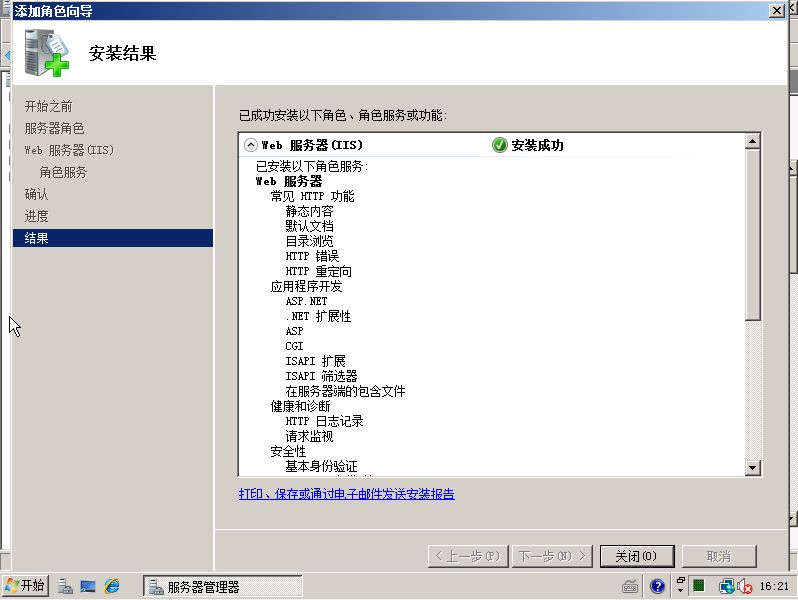
Task: Click the ASP.NET entry
Action: coord(306,301)
